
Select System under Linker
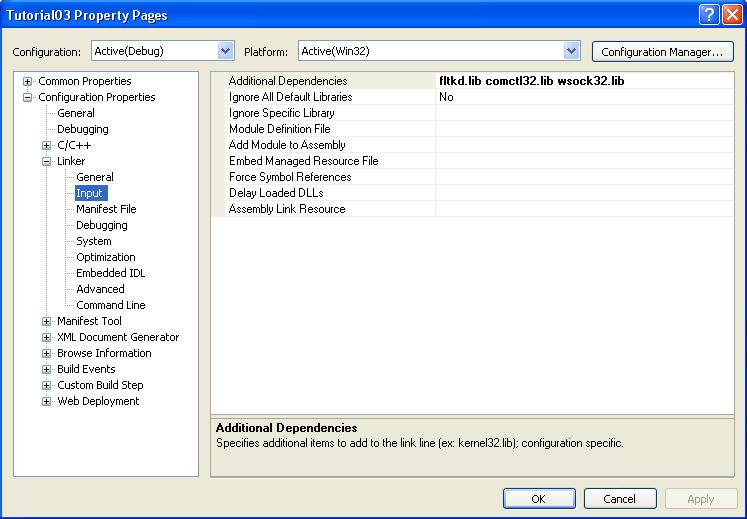point(94,241)
